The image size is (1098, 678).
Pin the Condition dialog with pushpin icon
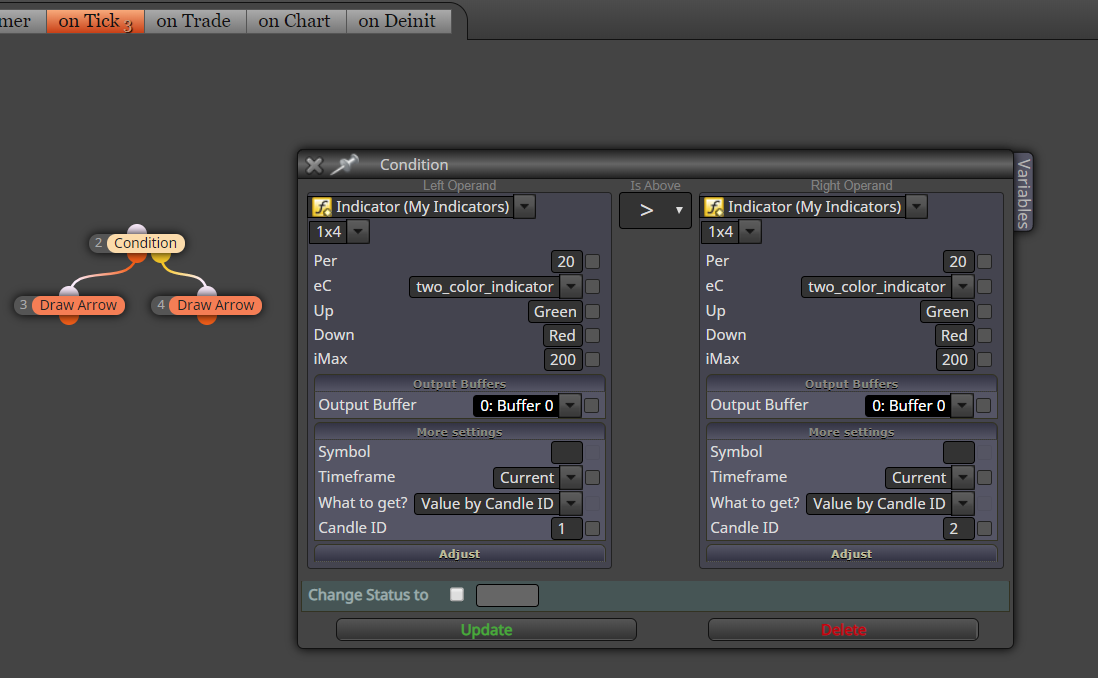pyautogui.click(x=344, y=165)
